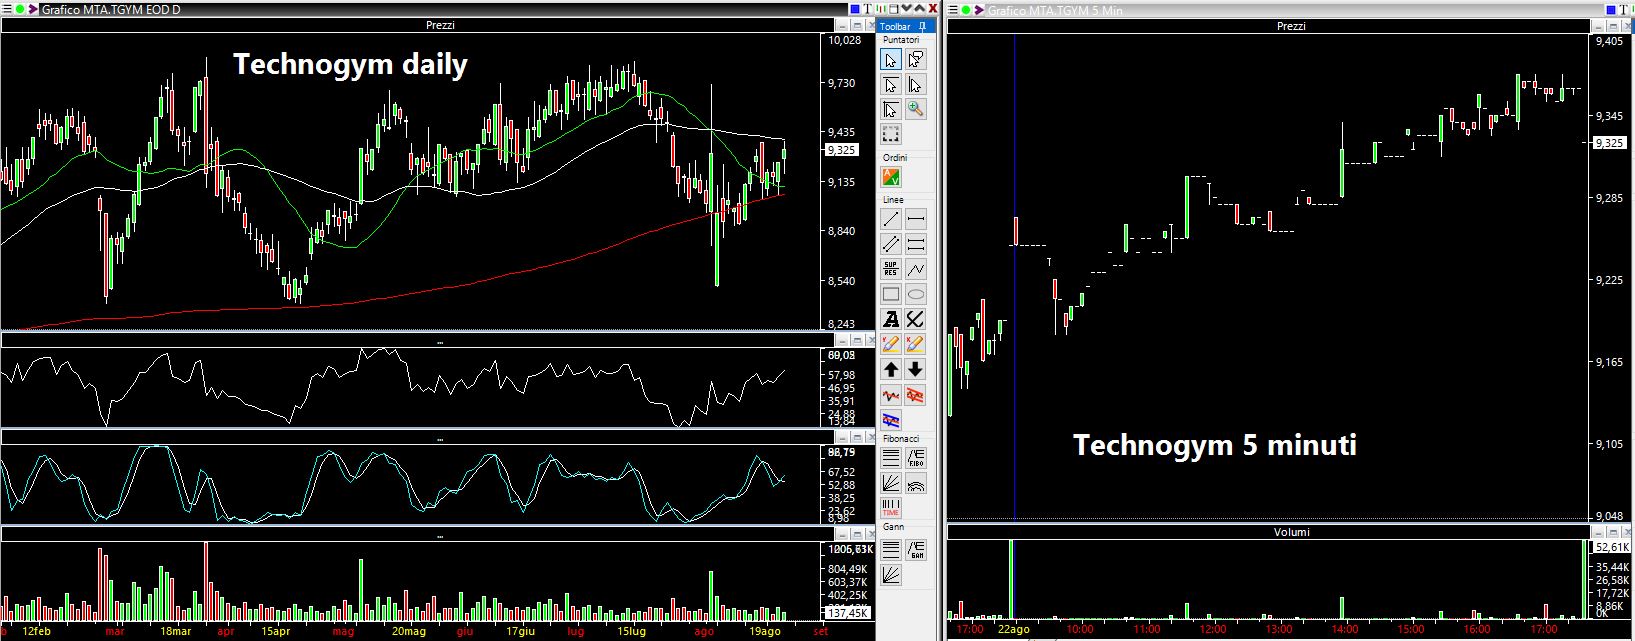Click the 'Technogym daily' chart caption

tap(350, 65)
